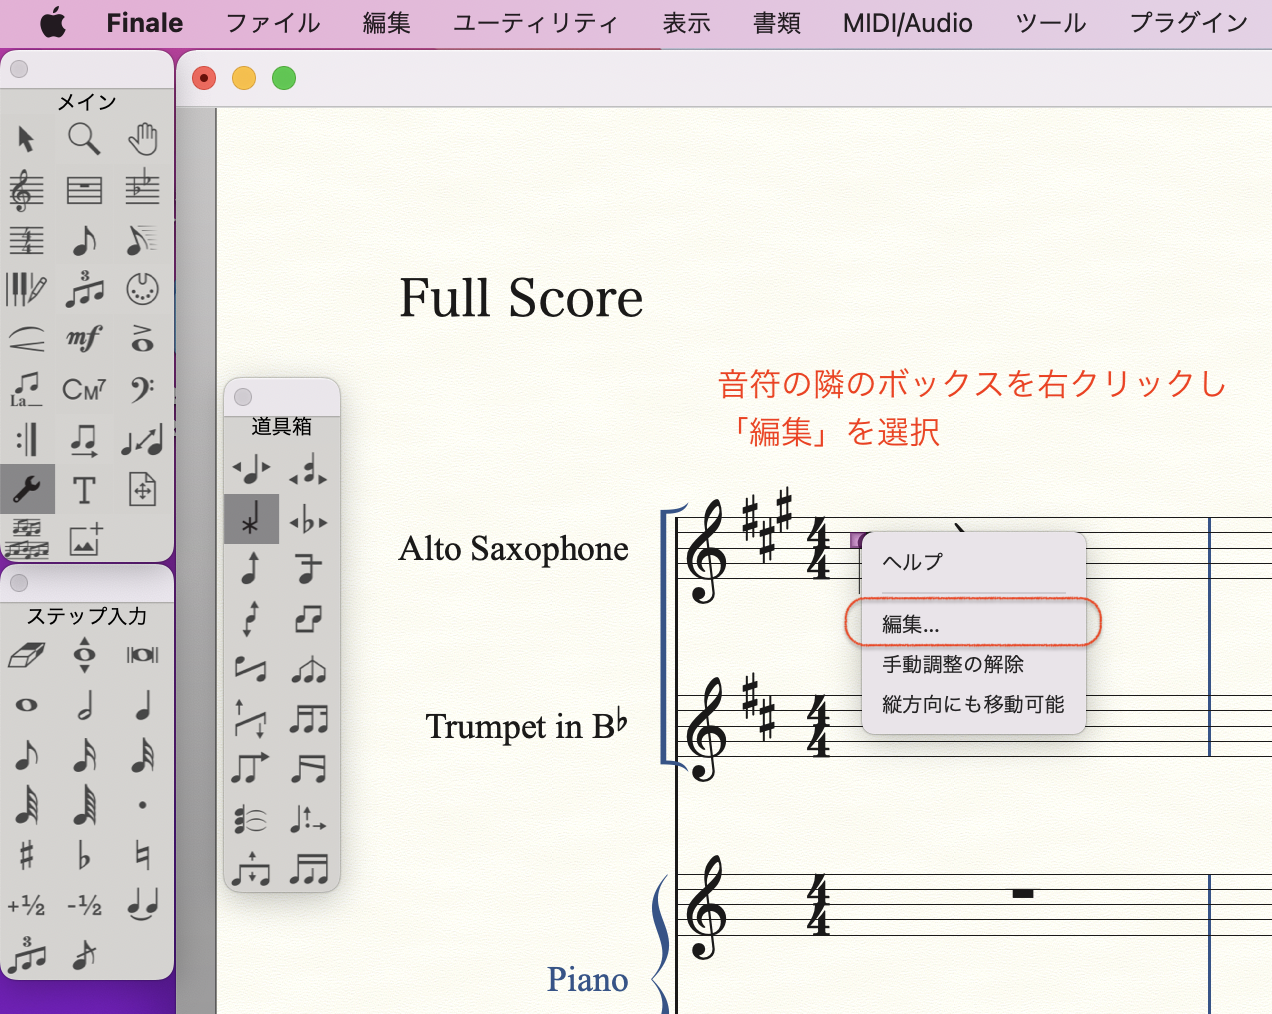This screenshot has height=1014, width=1272.
Task: Choose the Dot tool in toolbox
Action: pyautogui.click(x=309, y=820)
